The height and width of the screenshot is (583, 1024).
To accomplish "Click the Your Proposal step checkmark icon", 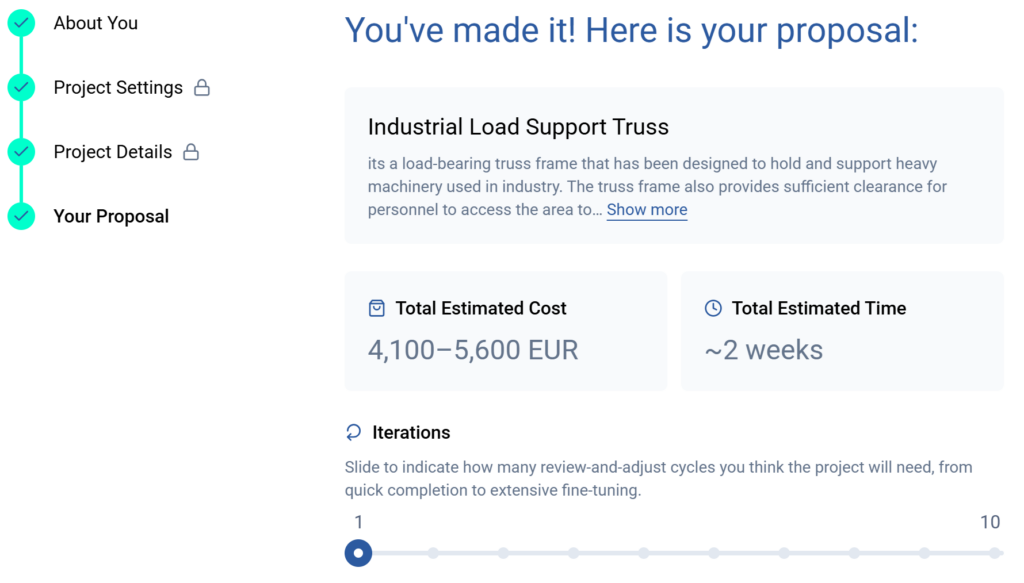I will point(21,216).
